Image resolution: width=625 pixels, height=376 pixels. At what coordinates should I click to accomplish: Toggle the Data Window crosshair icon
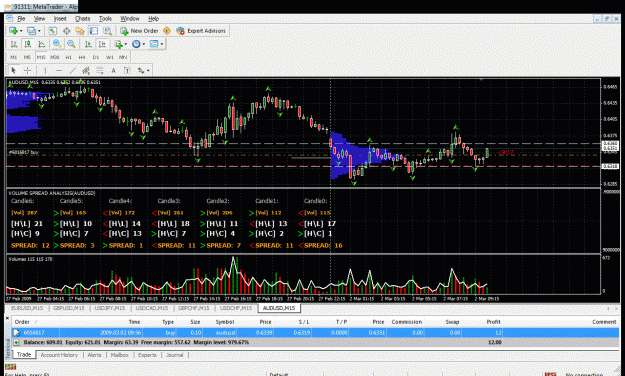point(67,31)
